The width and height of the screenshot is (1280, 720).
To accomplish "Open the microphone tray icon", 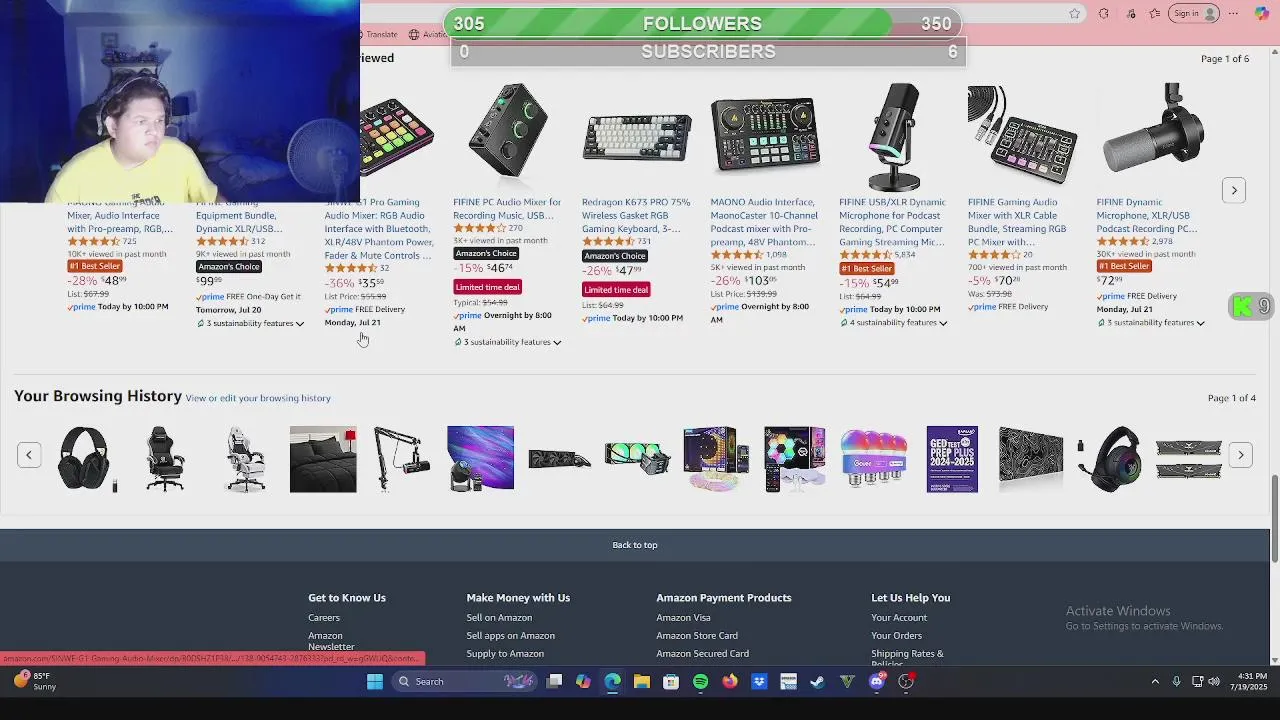I will (x=1176, y=682).
